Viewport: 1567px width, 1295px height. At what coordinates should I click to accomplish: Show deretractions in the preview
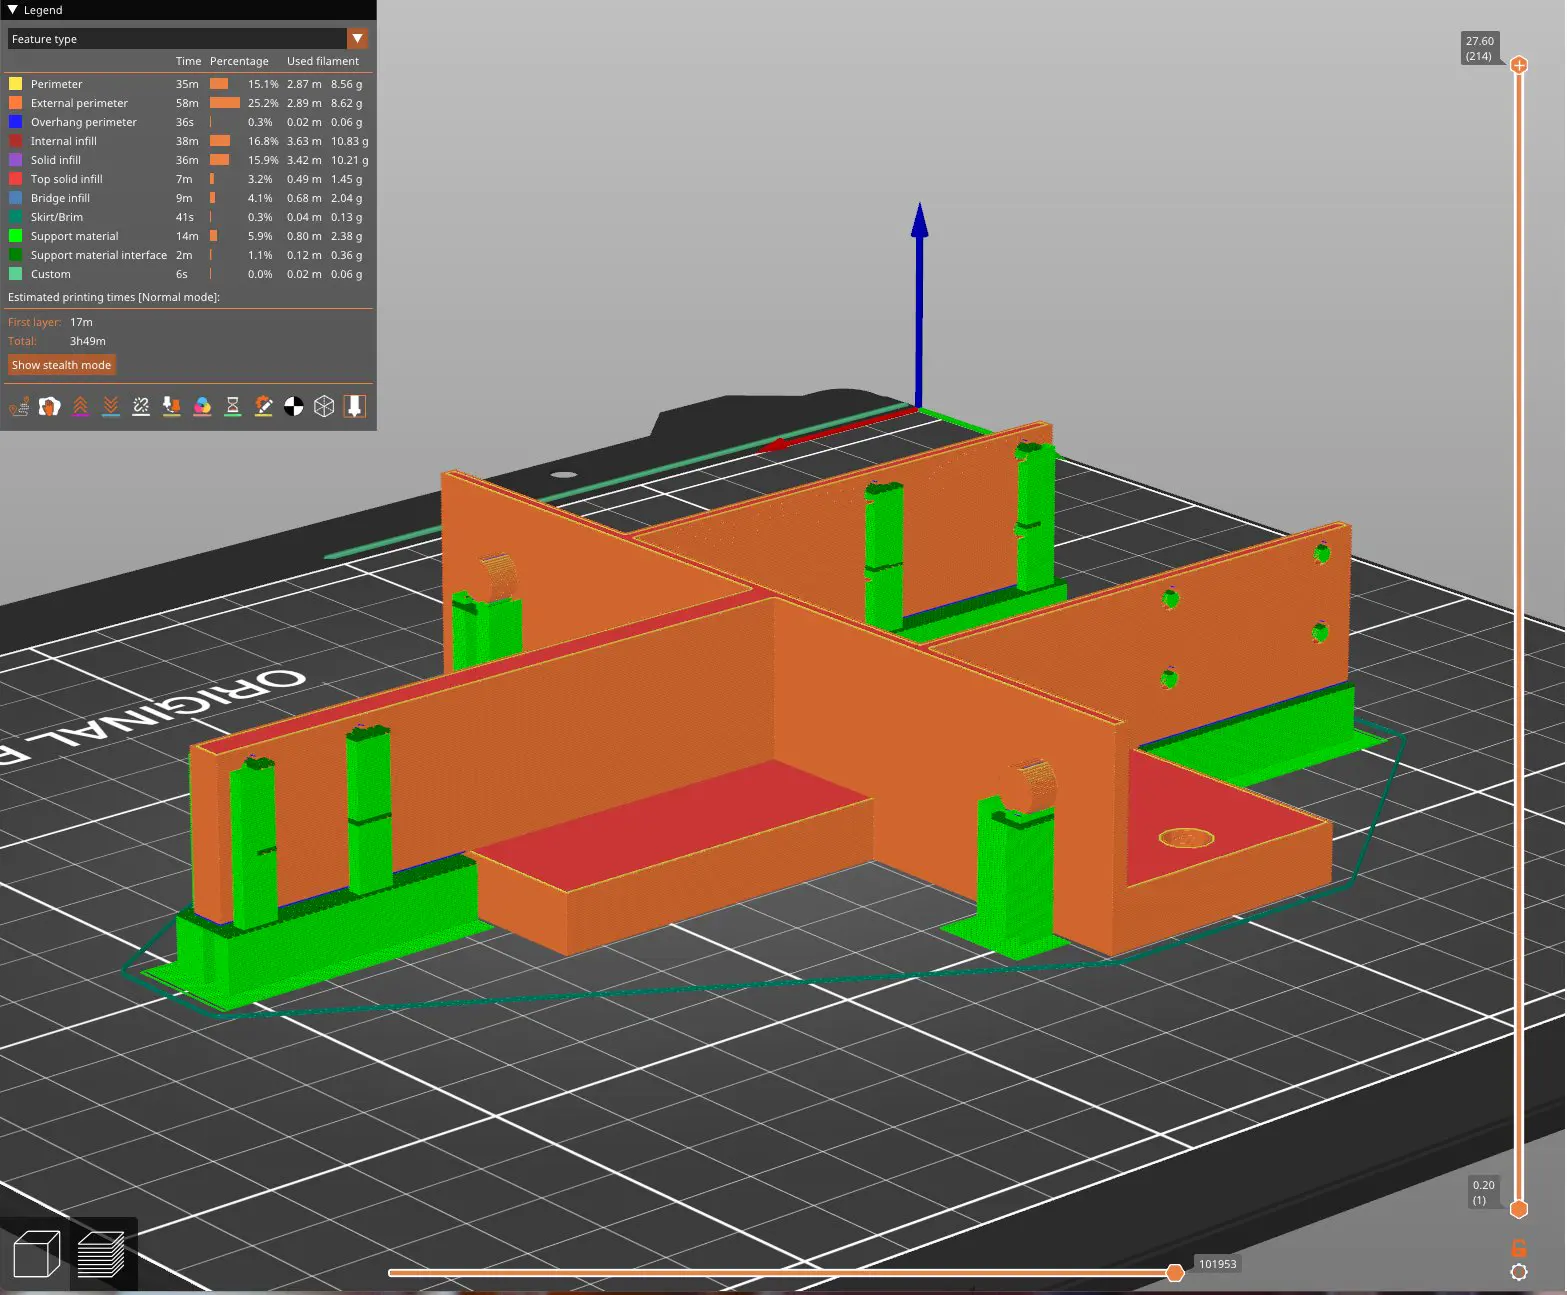[111, 406]
